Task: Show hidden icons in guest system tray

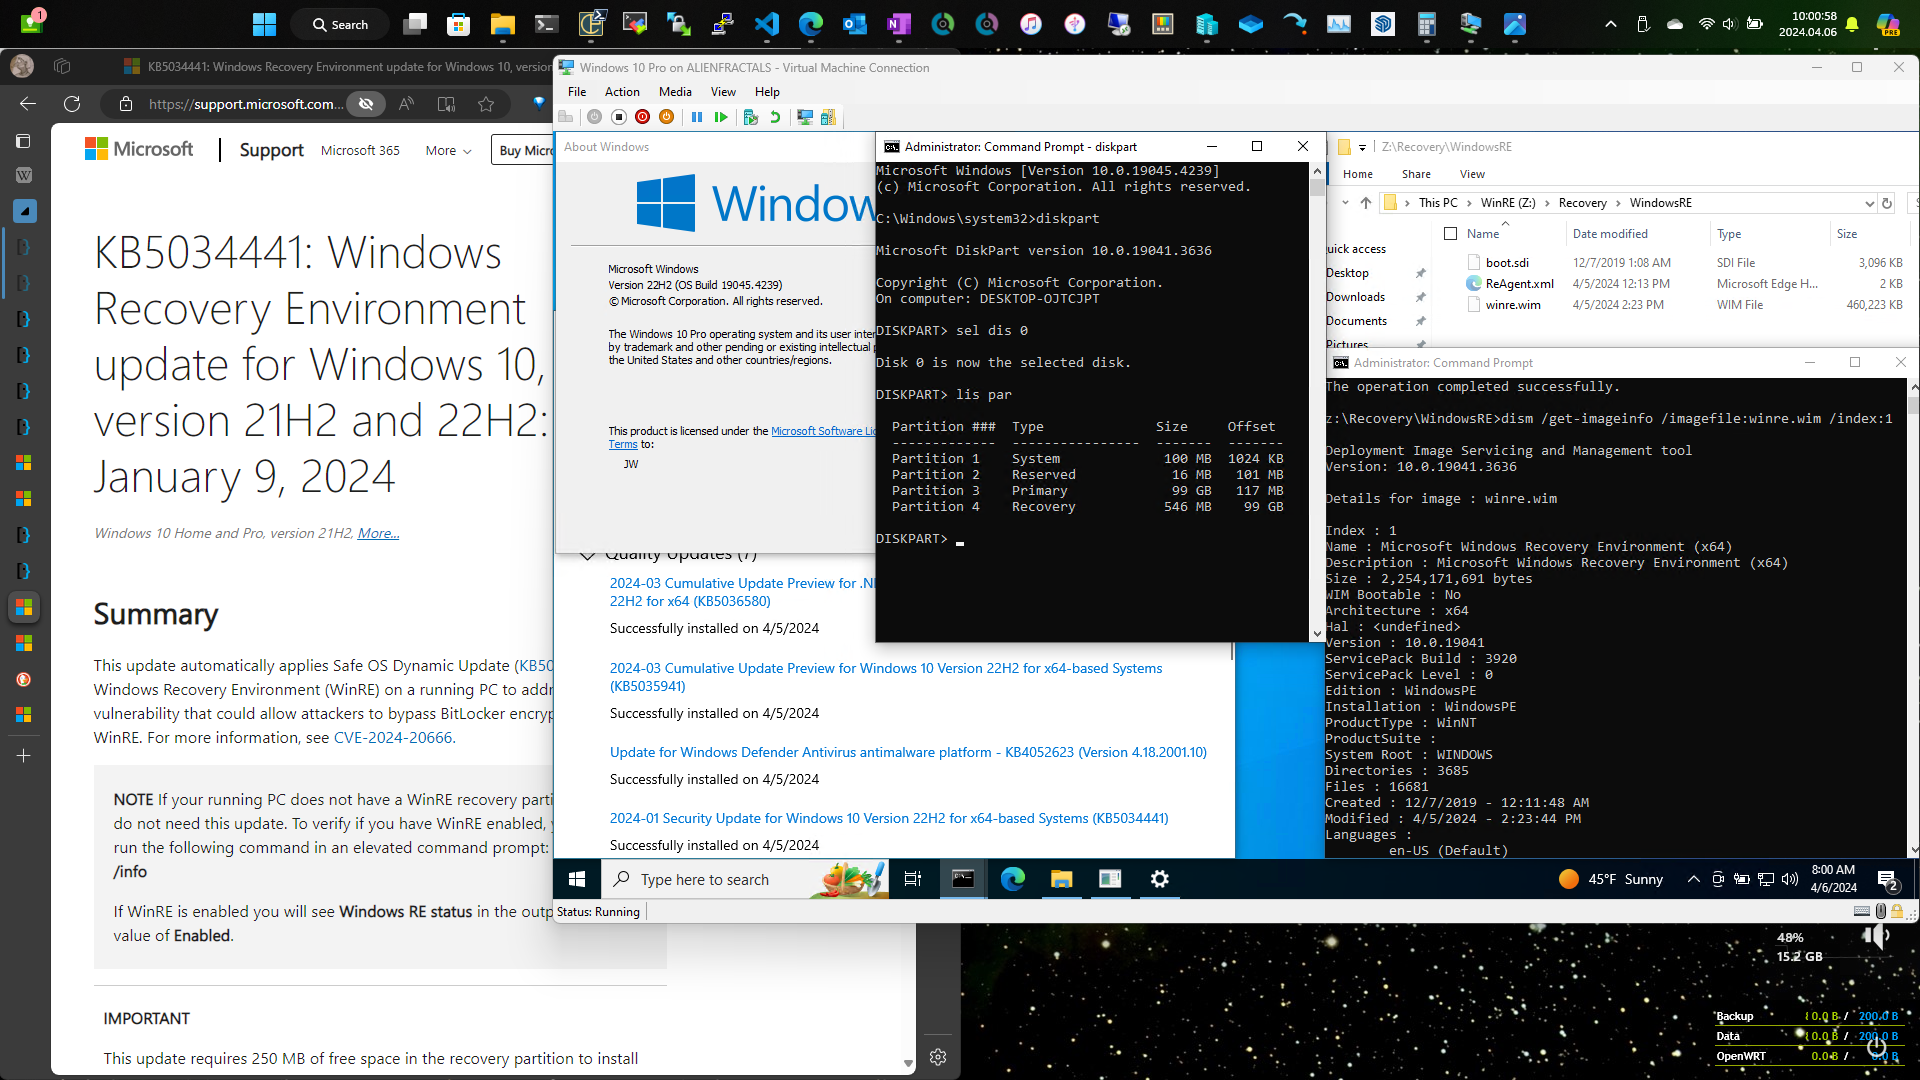Action: tap(1693, 880)
